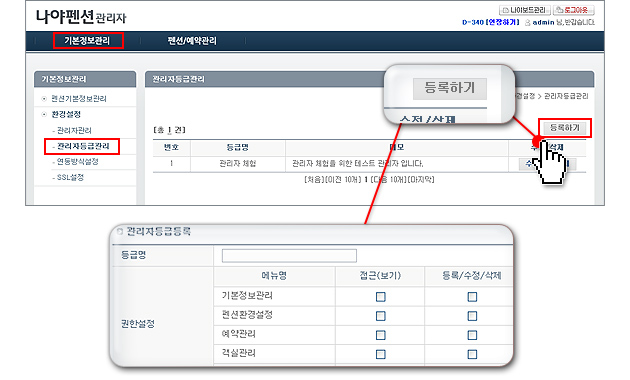Click the 메뉴명 column header in form
The height and width of the screenshot is (380, 630).
point(274,276)
